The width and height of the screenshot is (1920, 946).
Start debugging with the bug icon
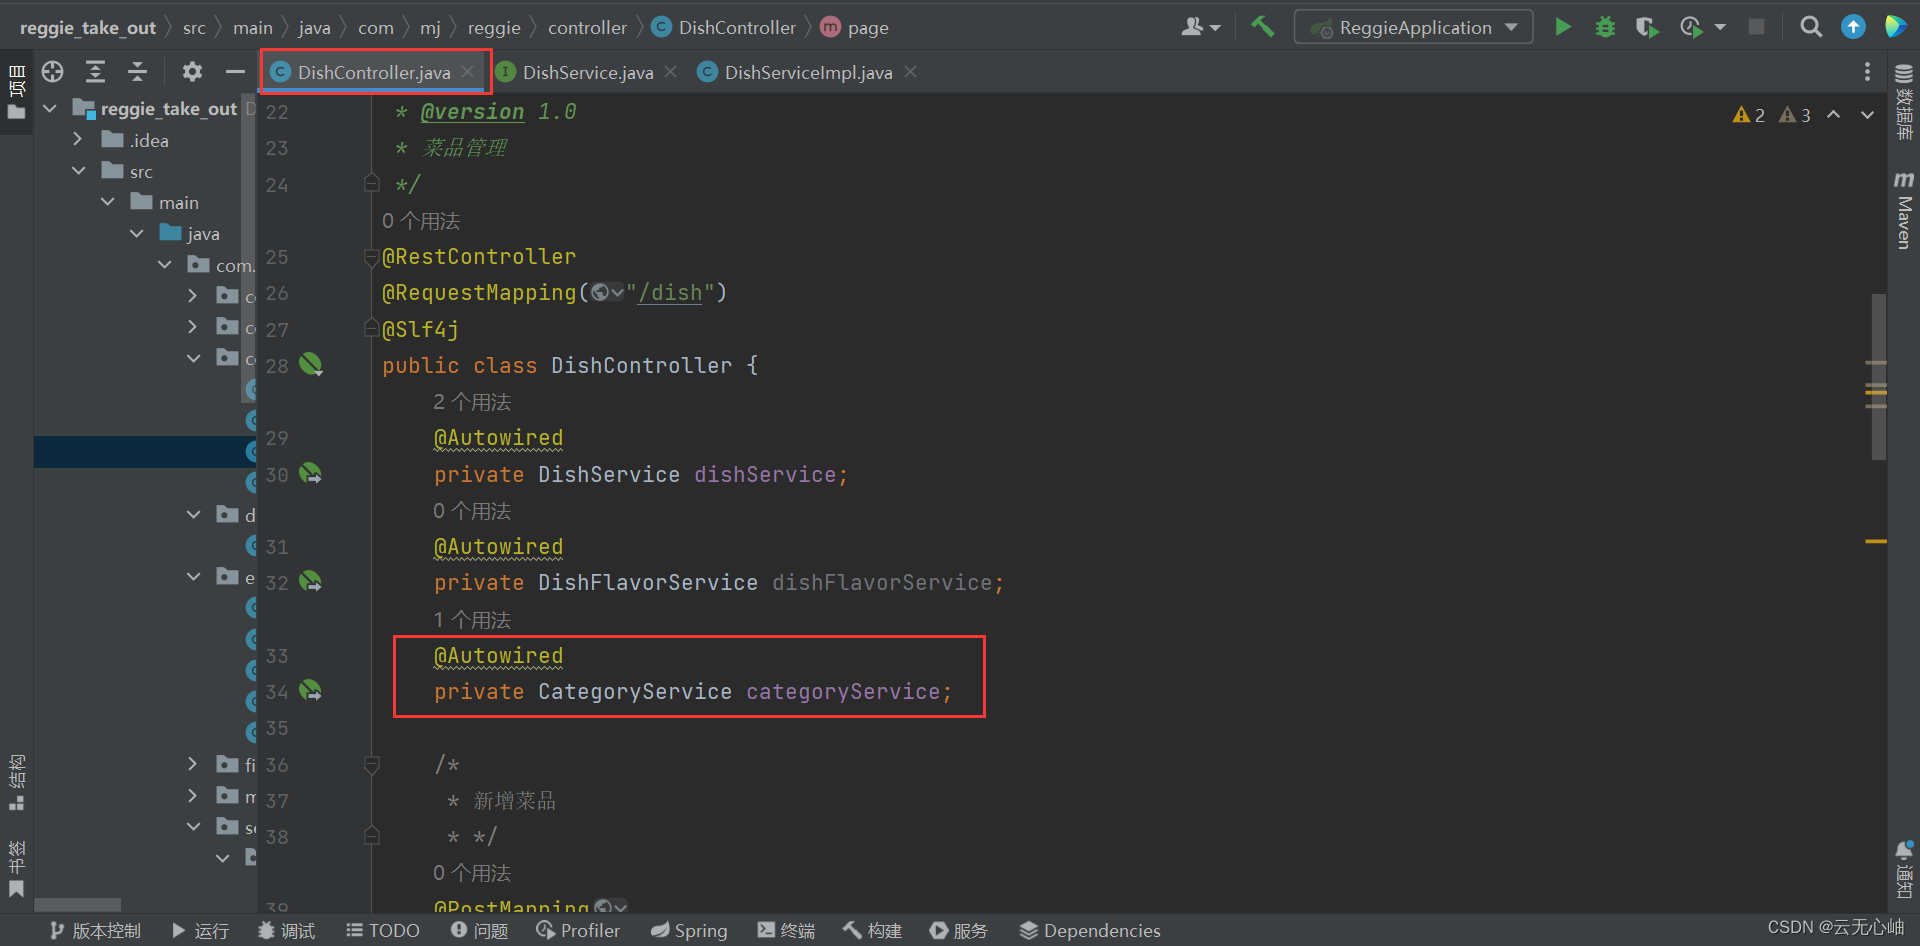1605,27
